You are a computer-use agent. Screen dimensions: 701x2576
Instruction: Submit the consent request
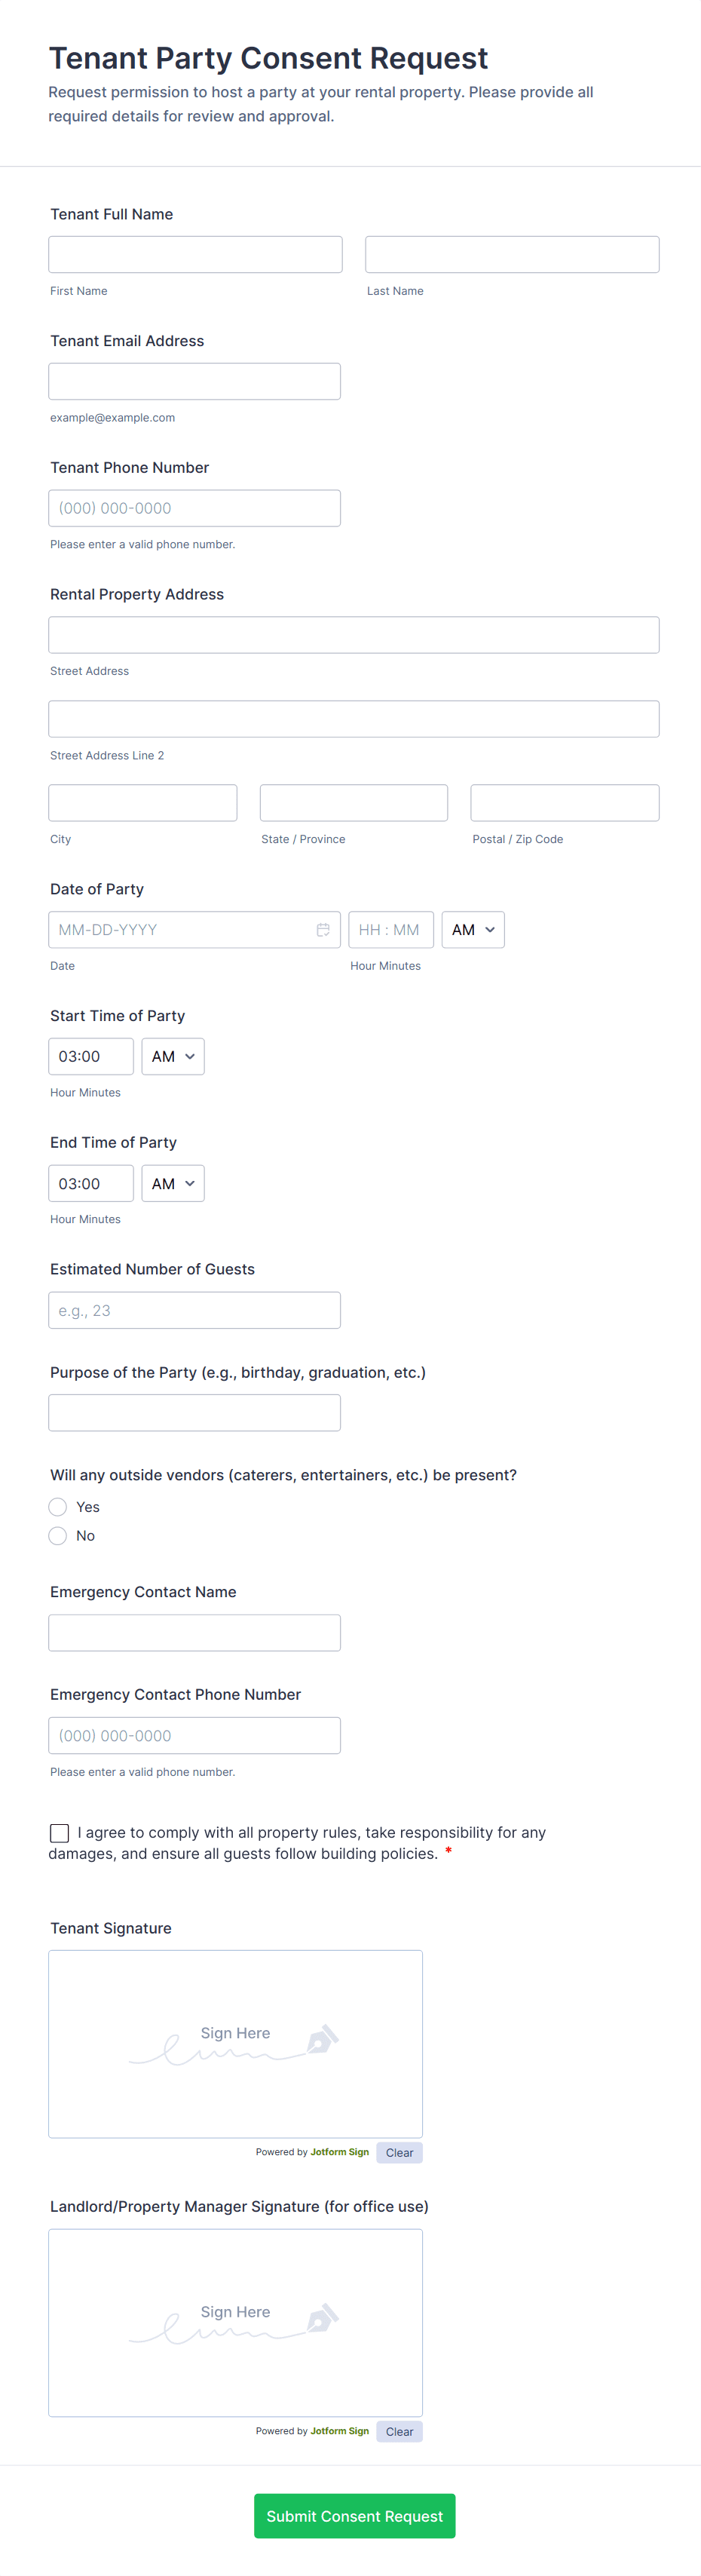354,2516
